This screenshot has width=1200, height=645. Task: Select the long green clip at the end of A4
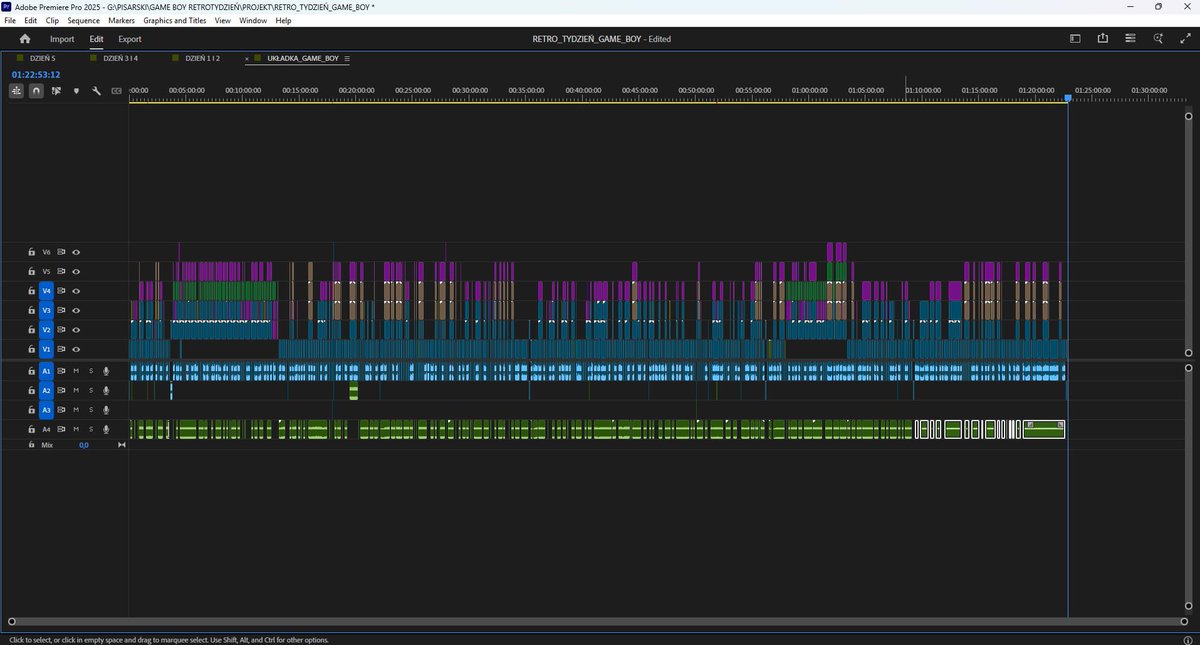[1043, 429]
